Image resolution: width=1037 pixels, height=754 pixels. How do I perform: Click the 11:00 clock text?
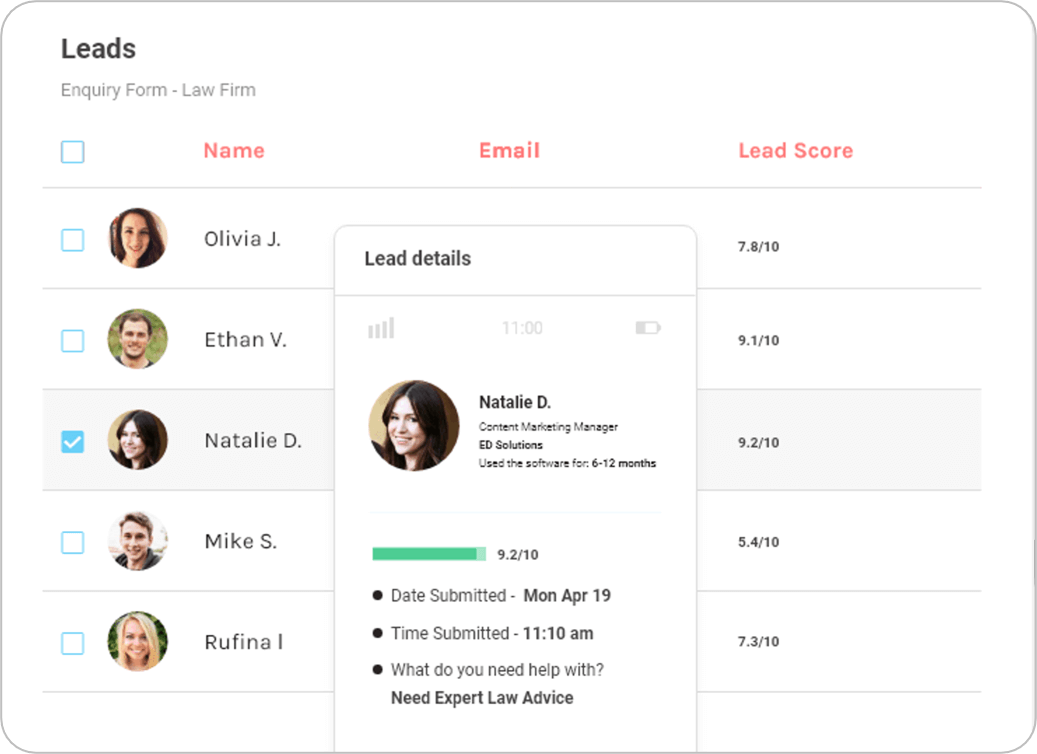[x=522, y=328]
